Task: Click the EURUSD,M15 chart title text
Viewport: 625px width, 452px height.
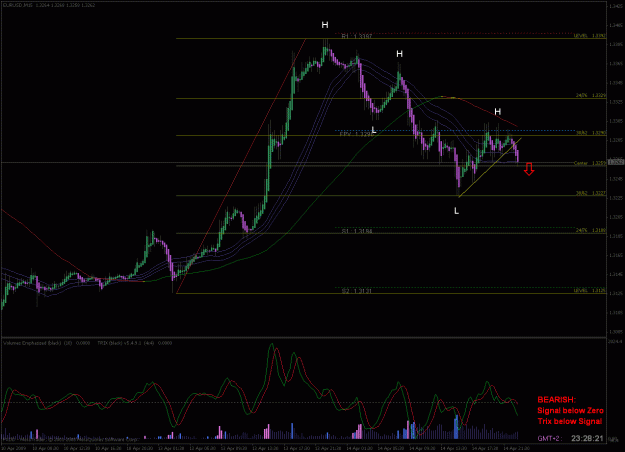Action: [x=49, y=6]
